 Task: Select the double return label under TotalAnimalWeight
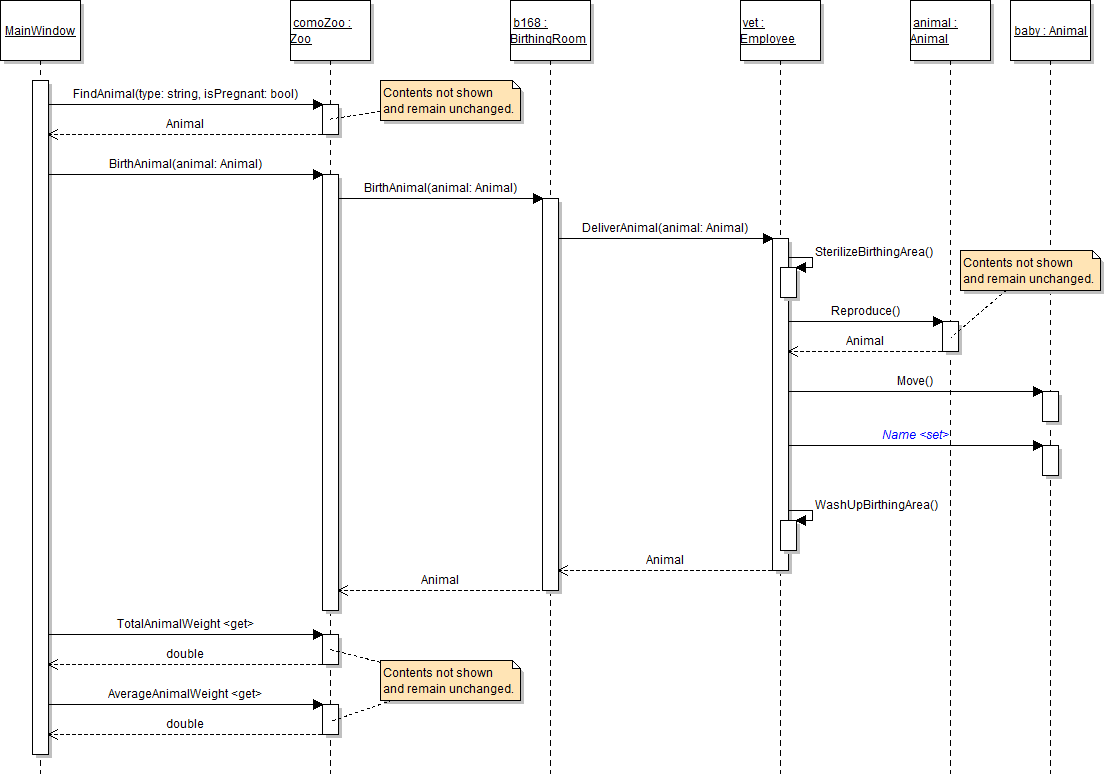click(185, 654)
